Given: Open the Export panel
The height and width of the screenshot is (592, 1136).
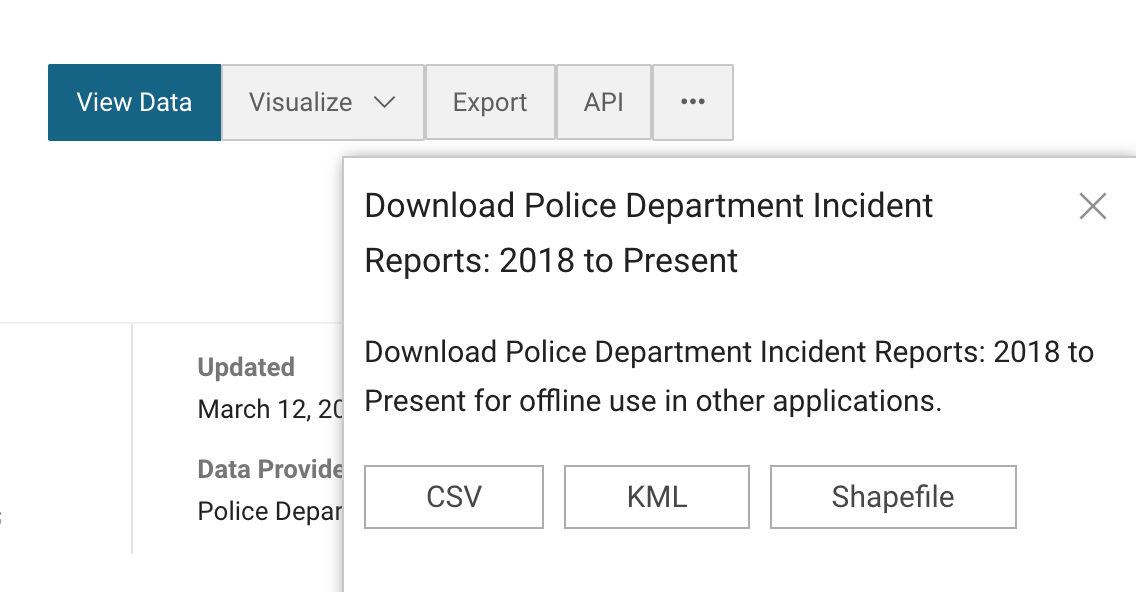Looking at the screenshot, I should click(490, 102).
